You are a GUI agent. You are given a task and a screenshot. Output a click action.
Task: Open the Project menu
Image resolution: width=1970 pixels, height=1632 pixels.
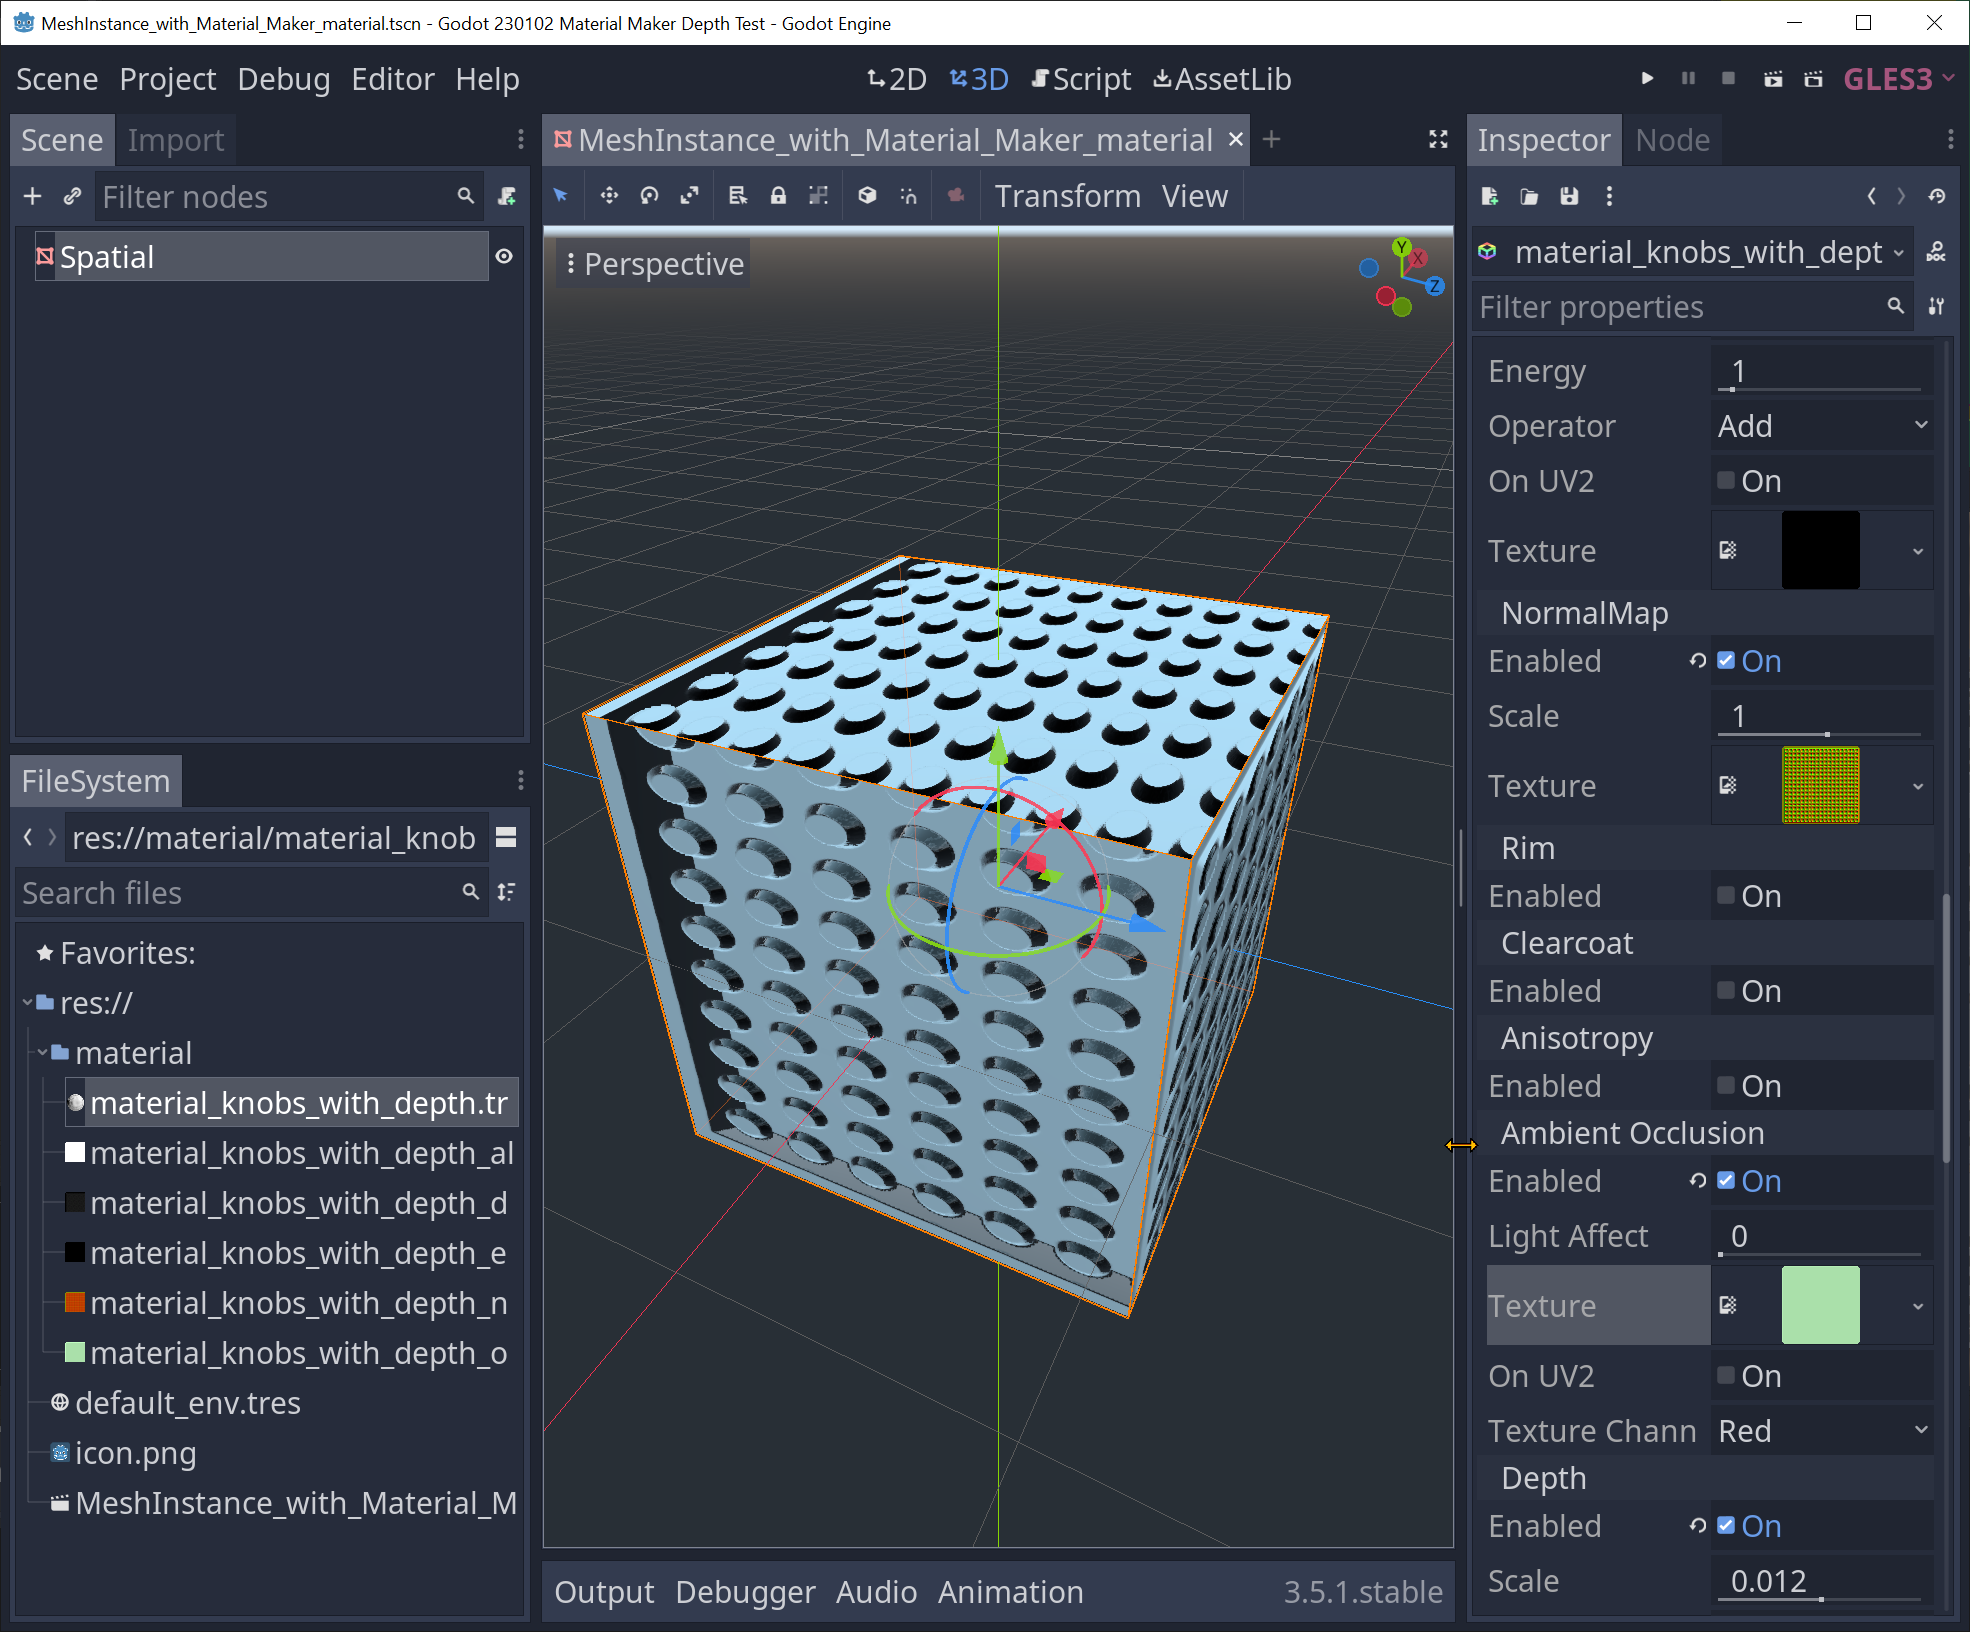(x=167, y=79)
